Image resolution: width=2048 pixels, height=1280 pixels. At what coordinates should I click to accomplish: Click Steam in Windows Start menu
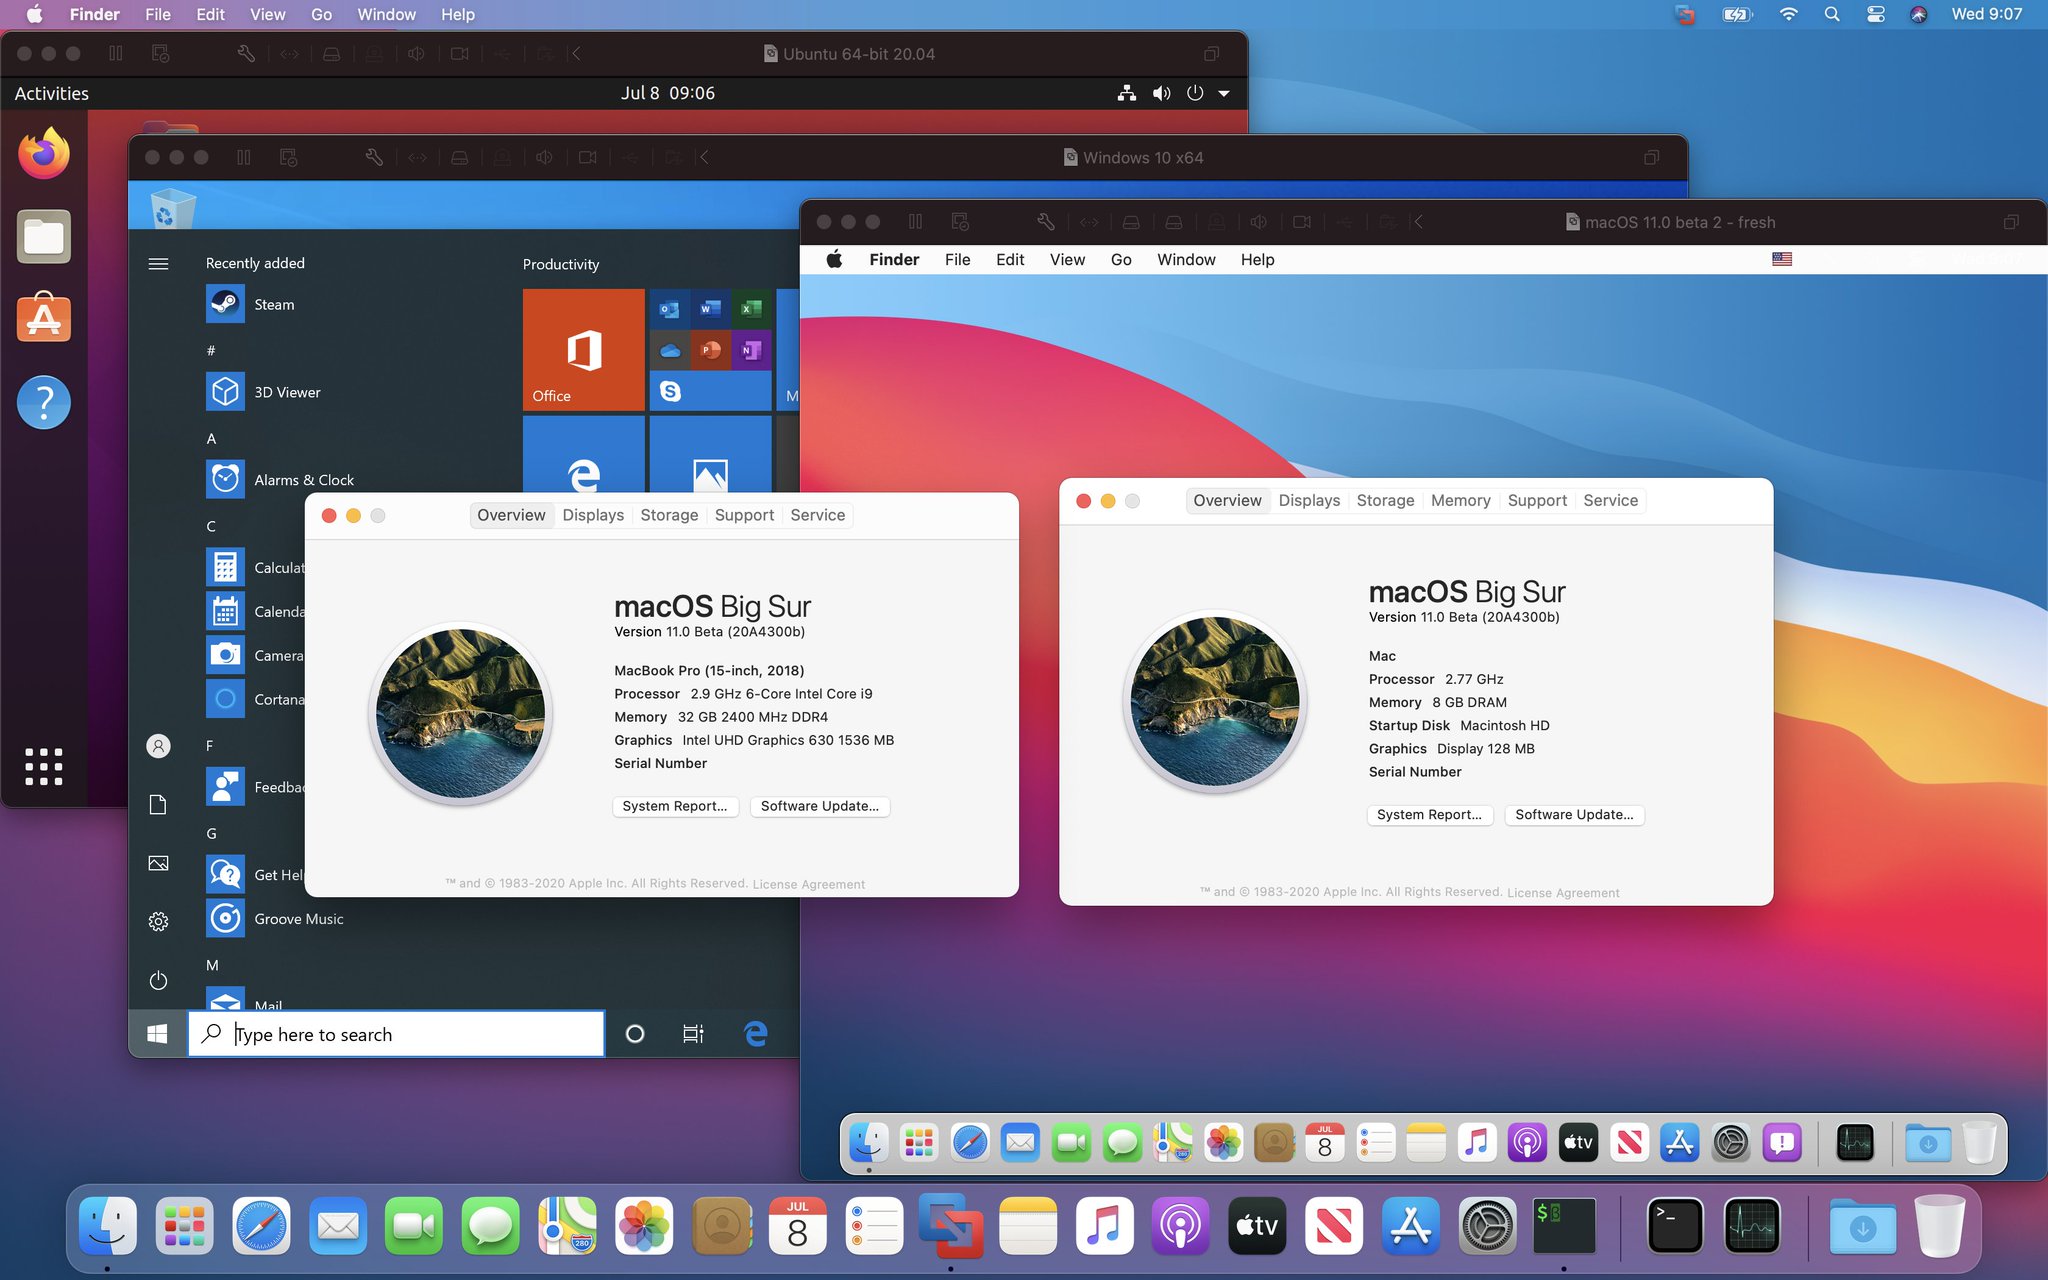coord(250,304)
